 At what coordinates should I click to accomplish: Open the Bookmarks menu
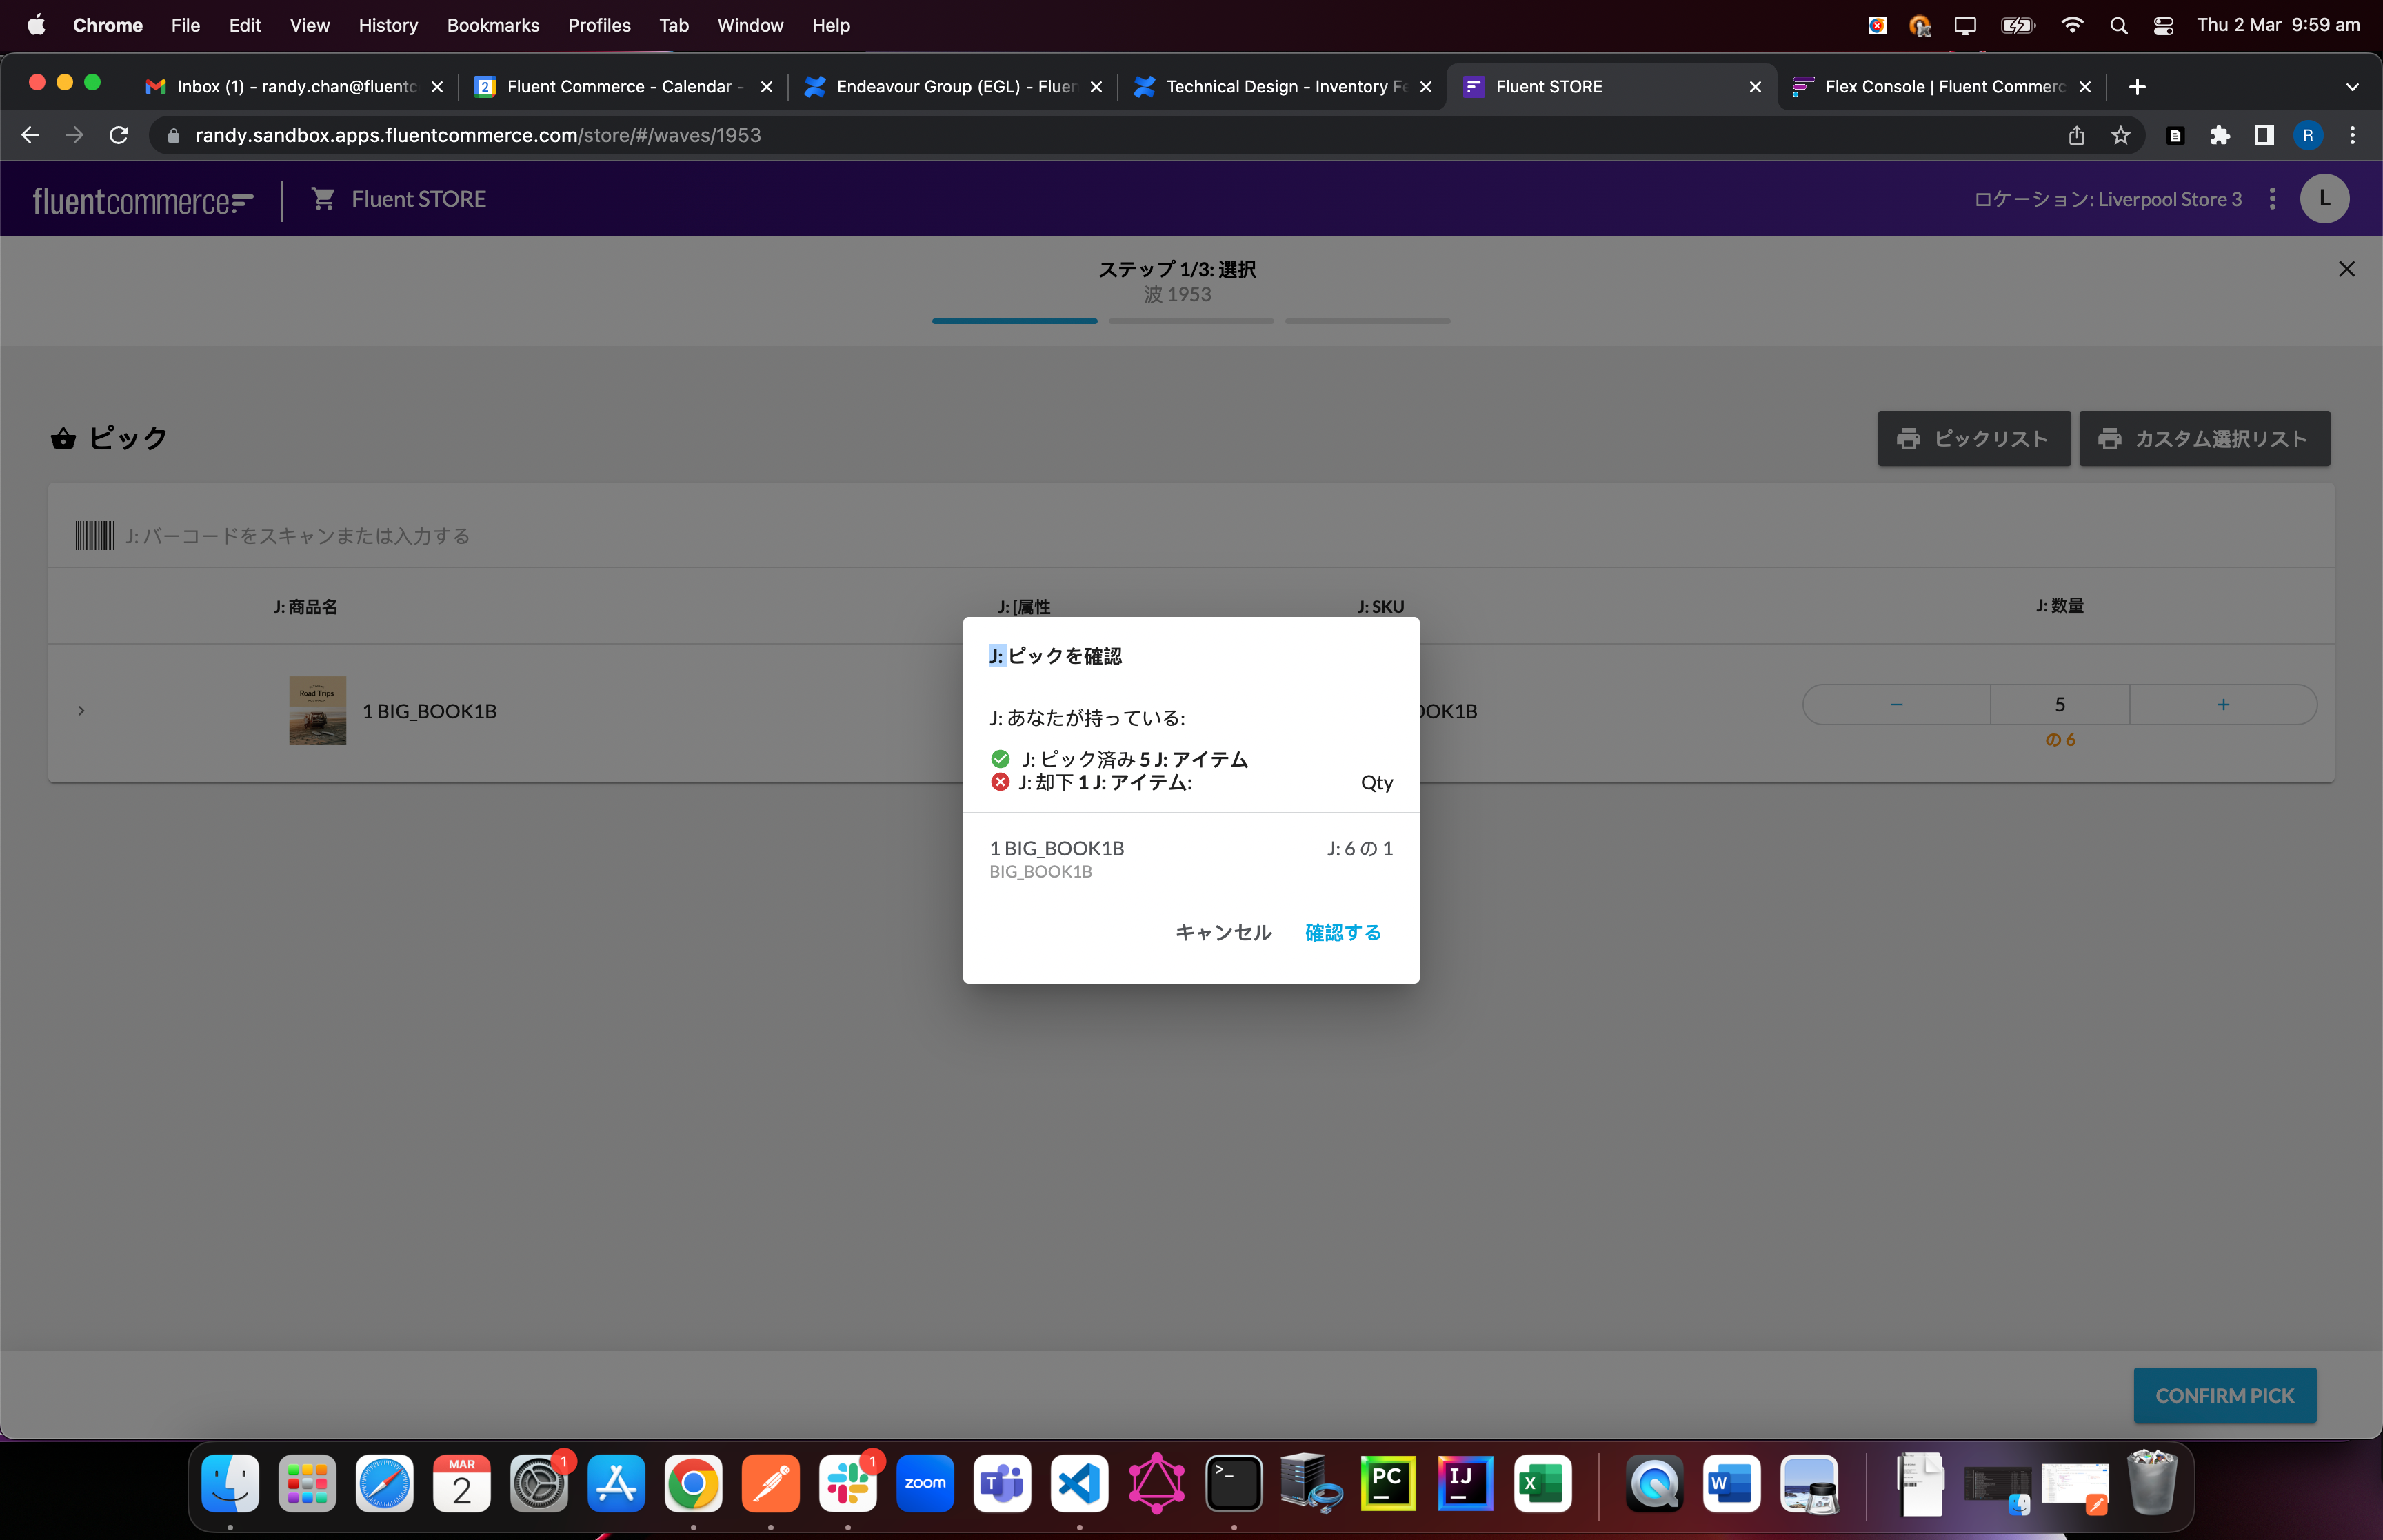pos(492,25)
